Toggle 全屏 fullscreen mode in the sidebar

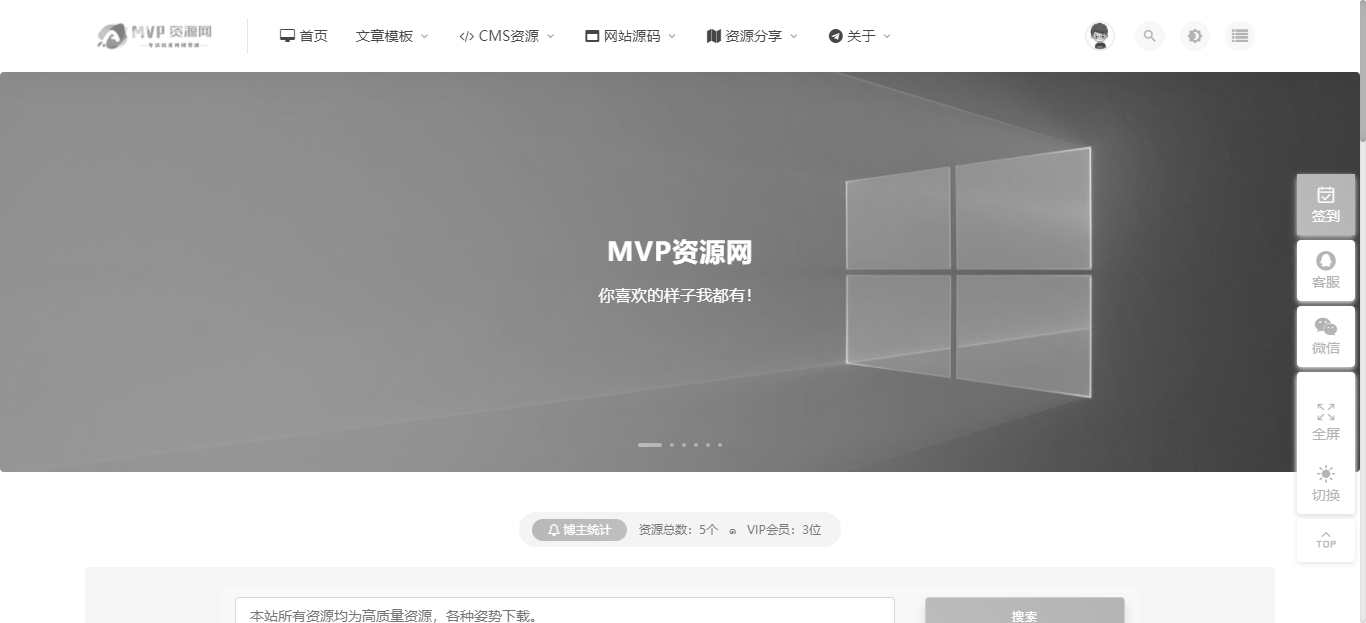point(1326,422)
